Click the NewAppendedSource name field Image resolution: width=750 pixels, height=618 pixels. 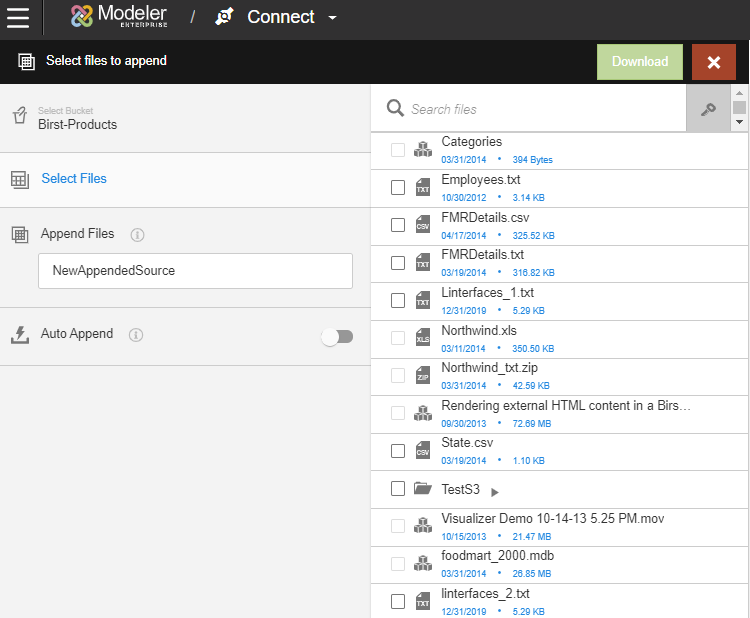coord(195,271)
